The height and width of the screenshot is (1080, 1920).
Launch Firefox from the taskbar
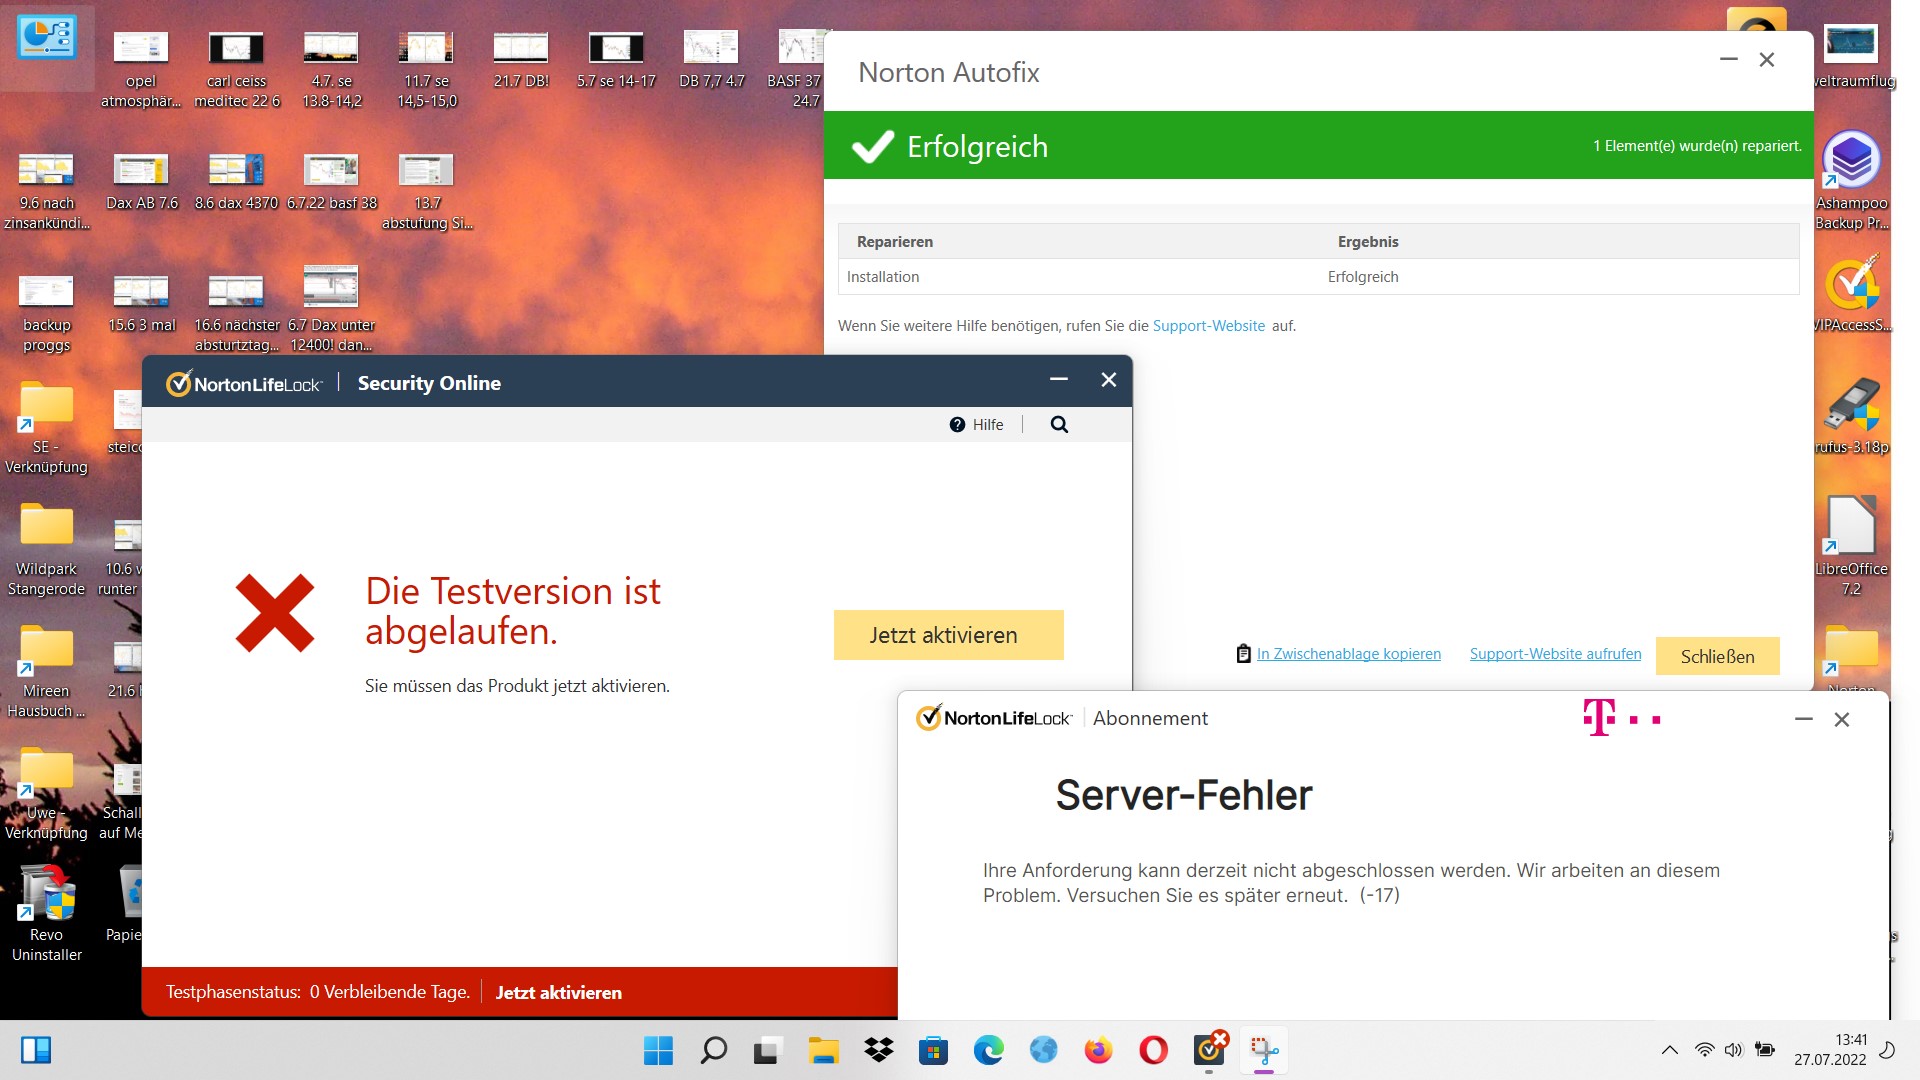click(1098, 1051)
